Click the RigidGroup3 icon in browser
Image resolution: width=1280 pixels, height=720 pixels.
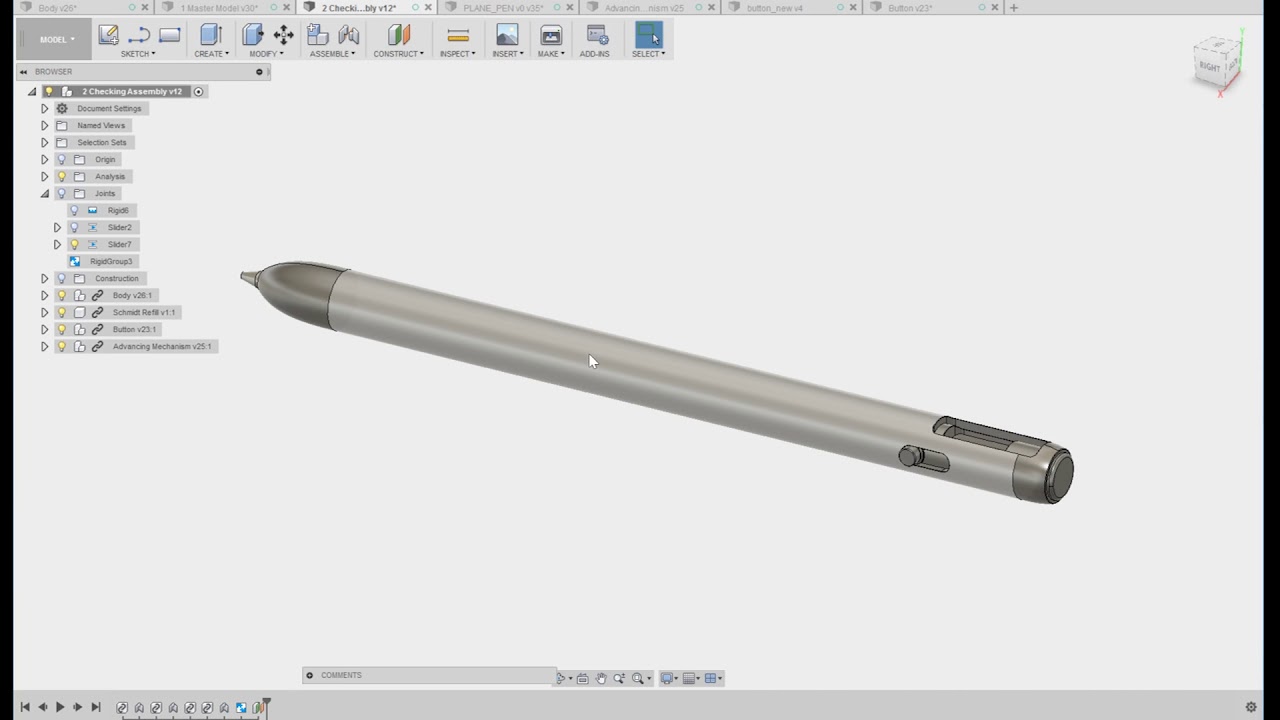pyautogui.click(x=75, y=261)
